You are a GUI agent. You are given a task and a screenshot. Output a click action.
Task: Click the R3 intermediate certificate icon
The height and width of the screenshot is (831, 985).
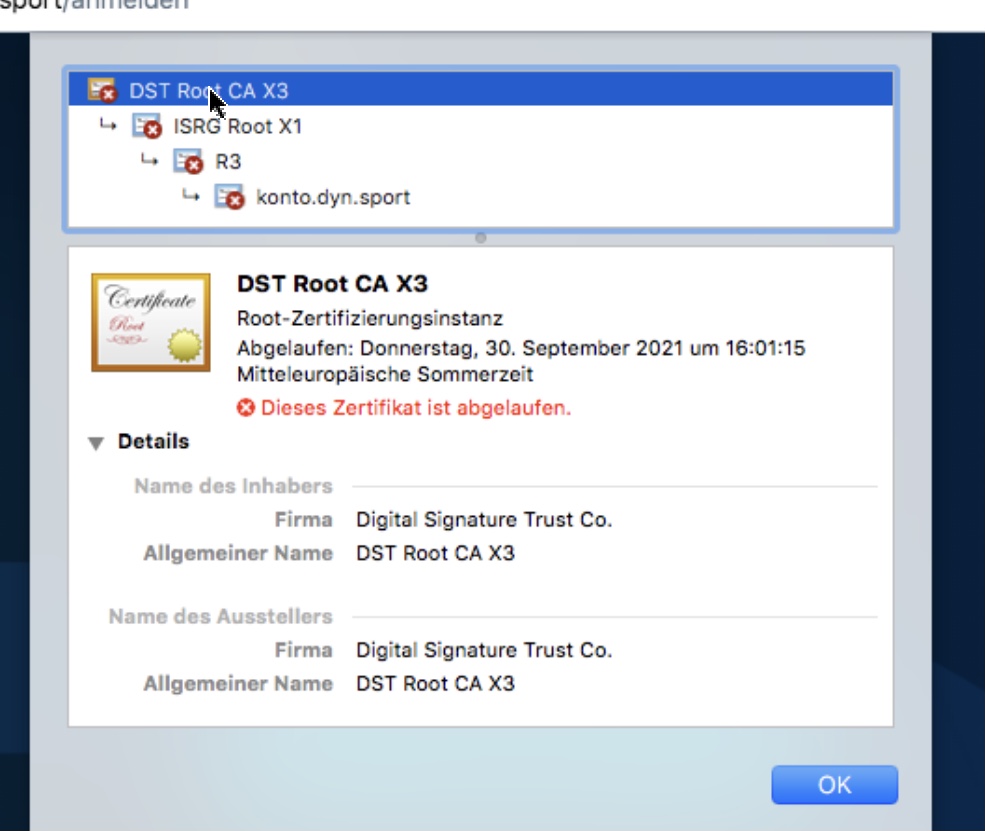(188, 162)
